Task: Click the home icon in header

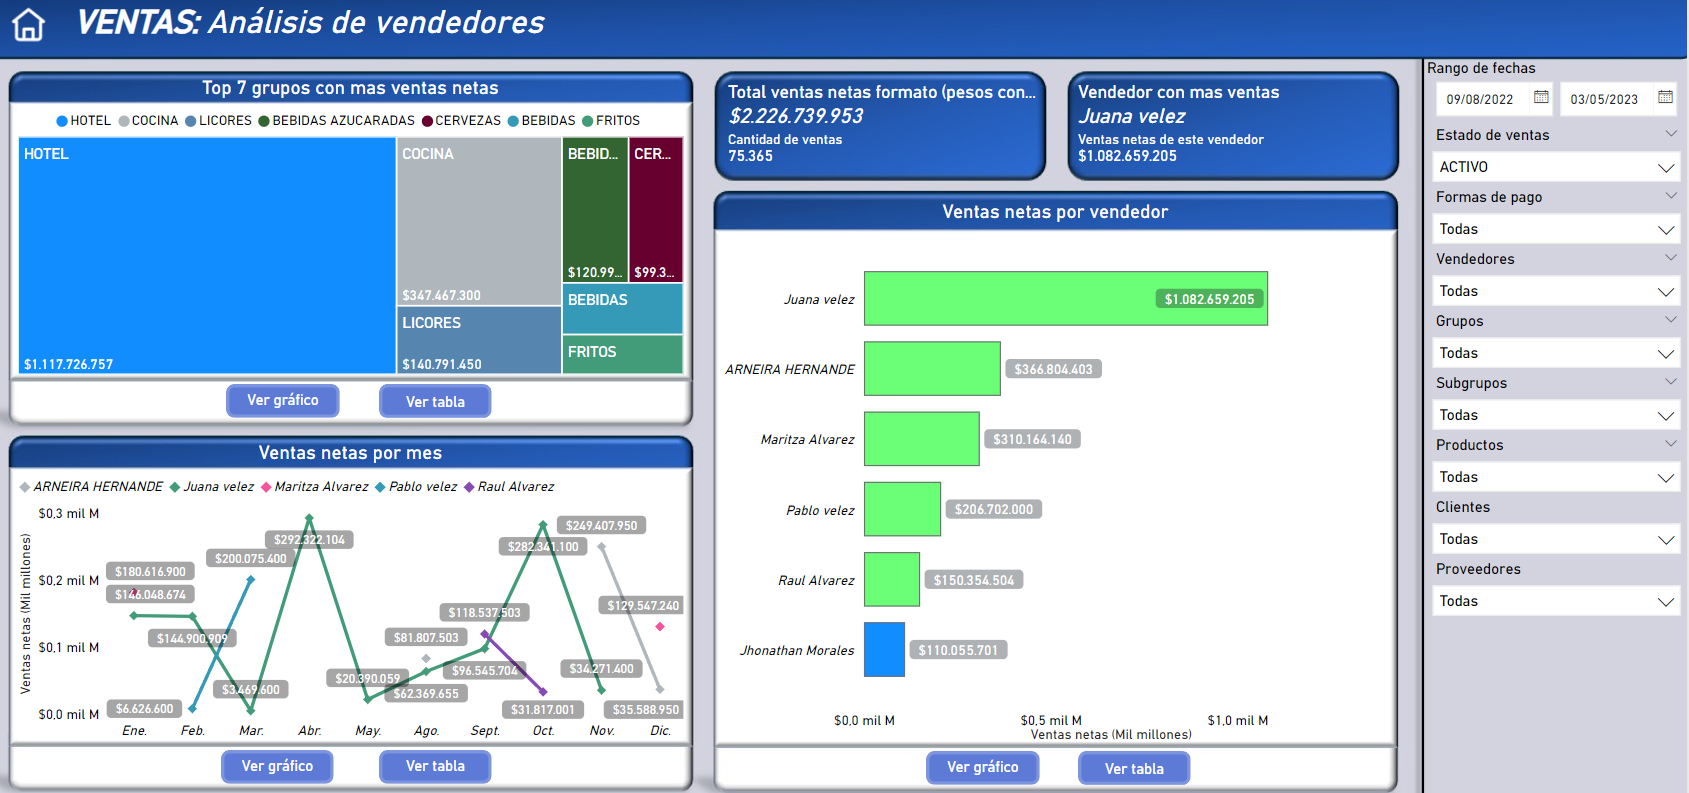Action: tap(28, 25)
